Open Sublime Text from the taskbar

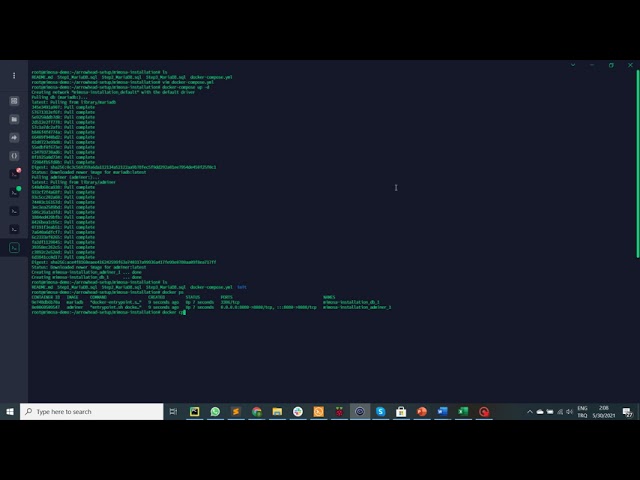[x=236, y=411]
